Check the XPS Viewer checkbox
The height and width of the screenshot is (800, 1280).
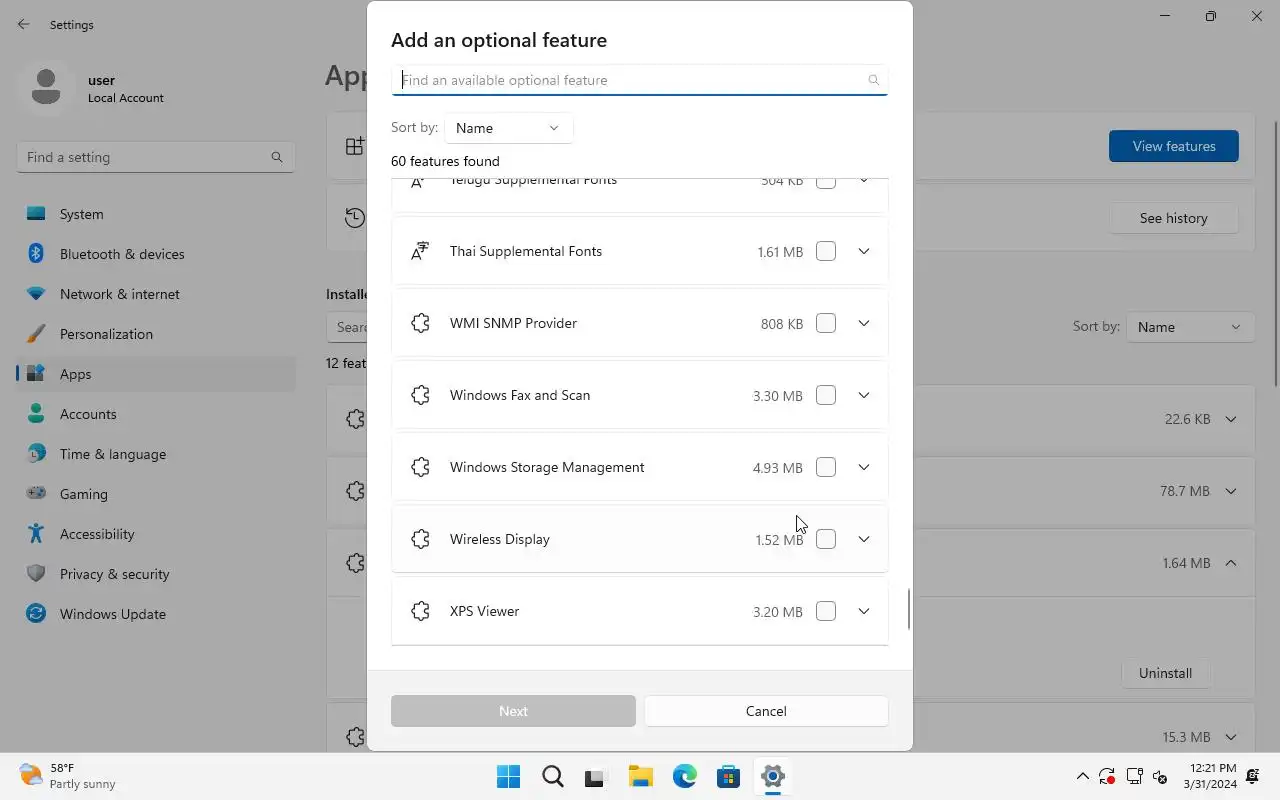click(826, 611)
